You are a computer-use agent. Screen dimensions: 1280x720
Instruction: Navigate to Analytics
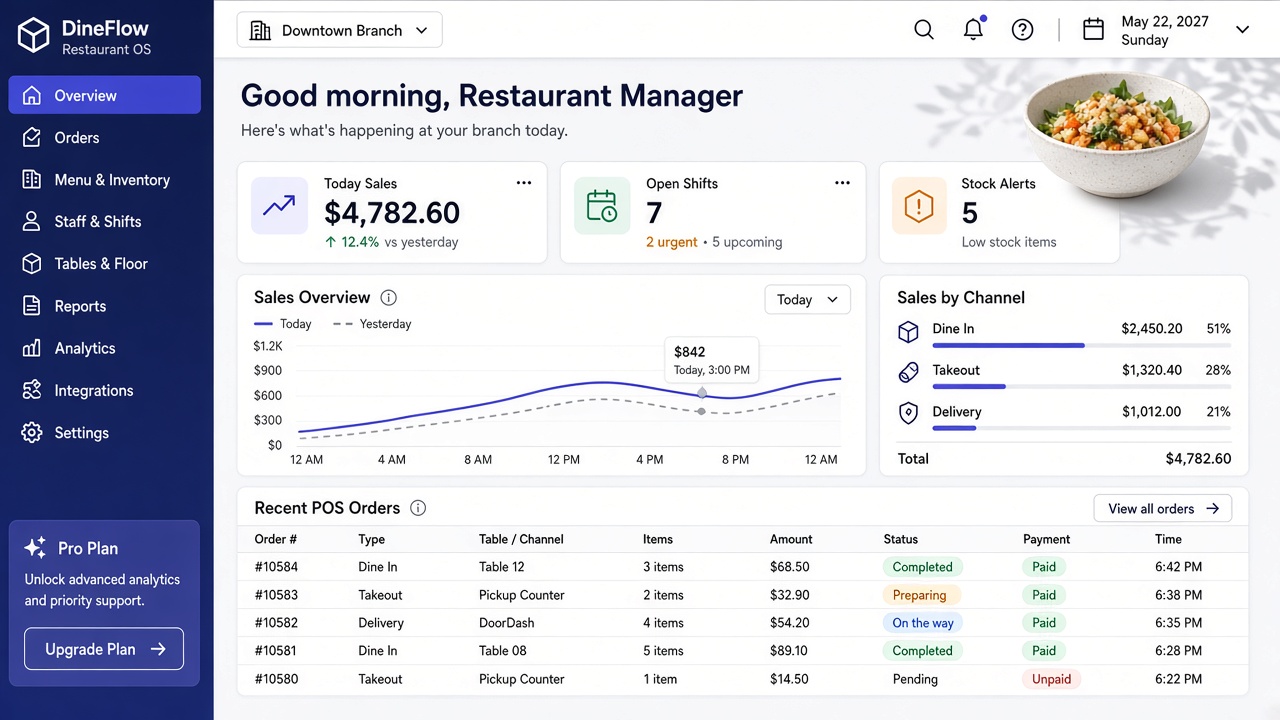click(105, 348)
